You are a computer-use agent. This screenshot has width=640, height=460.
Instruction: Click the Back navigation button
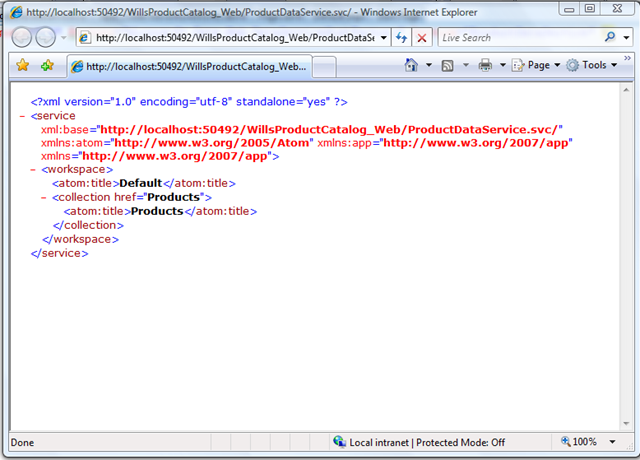pyautogui.click(x=22, y=37)
